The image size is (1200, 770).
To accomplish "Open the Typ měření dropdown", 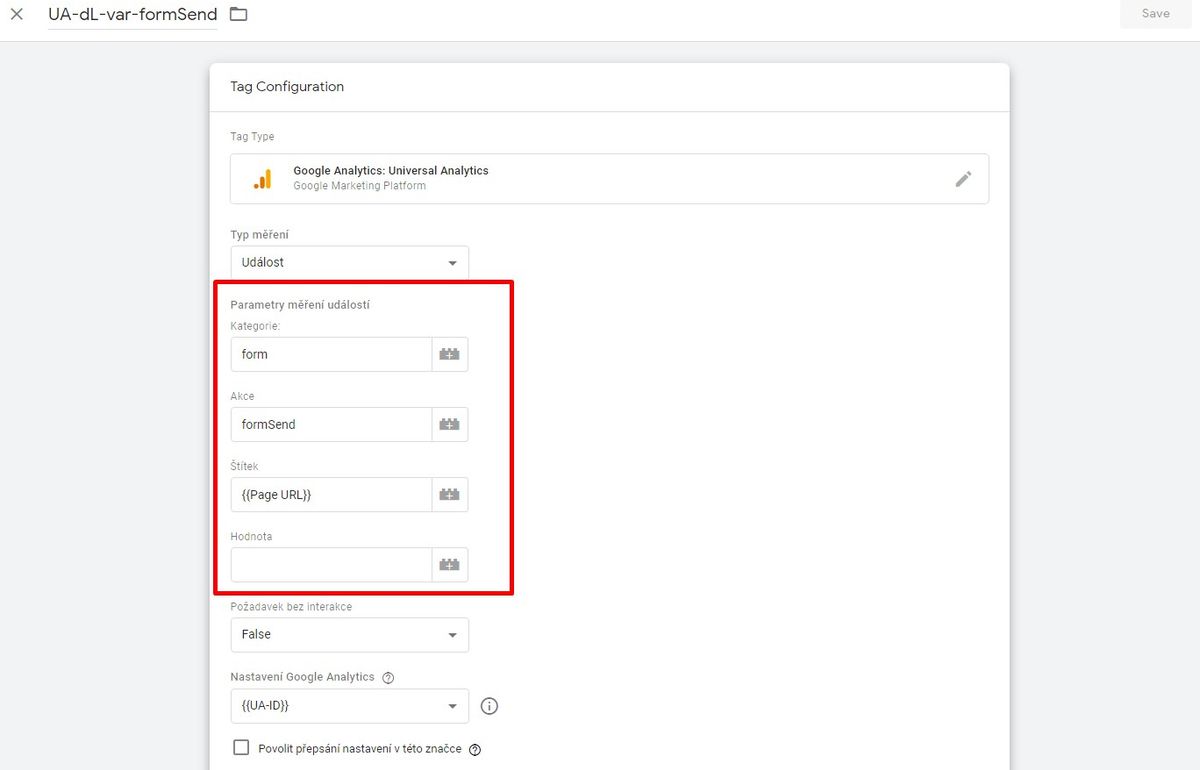I will 349,263.
